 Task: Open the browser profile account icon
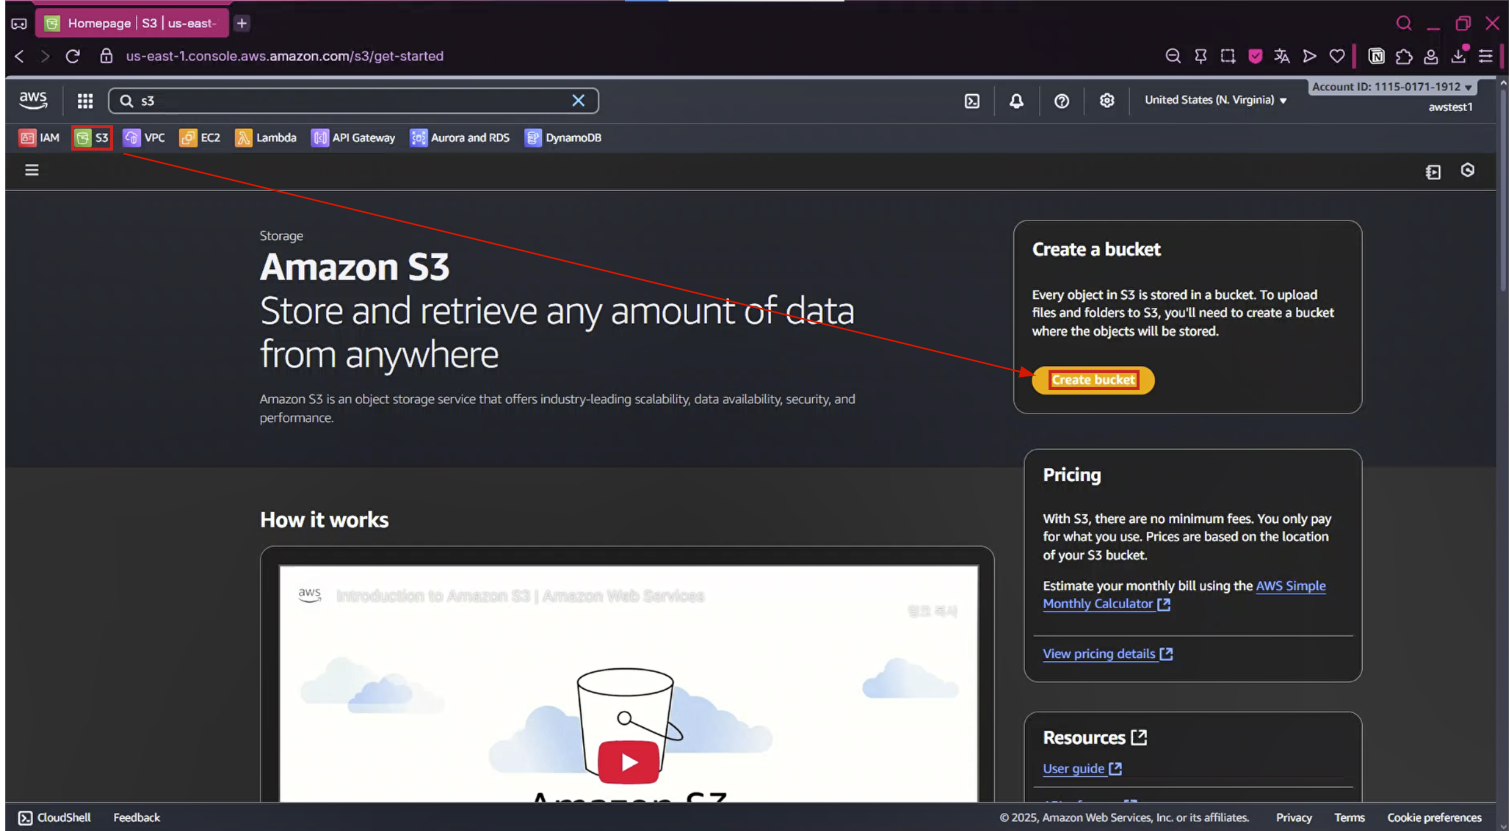[1431, 56]
